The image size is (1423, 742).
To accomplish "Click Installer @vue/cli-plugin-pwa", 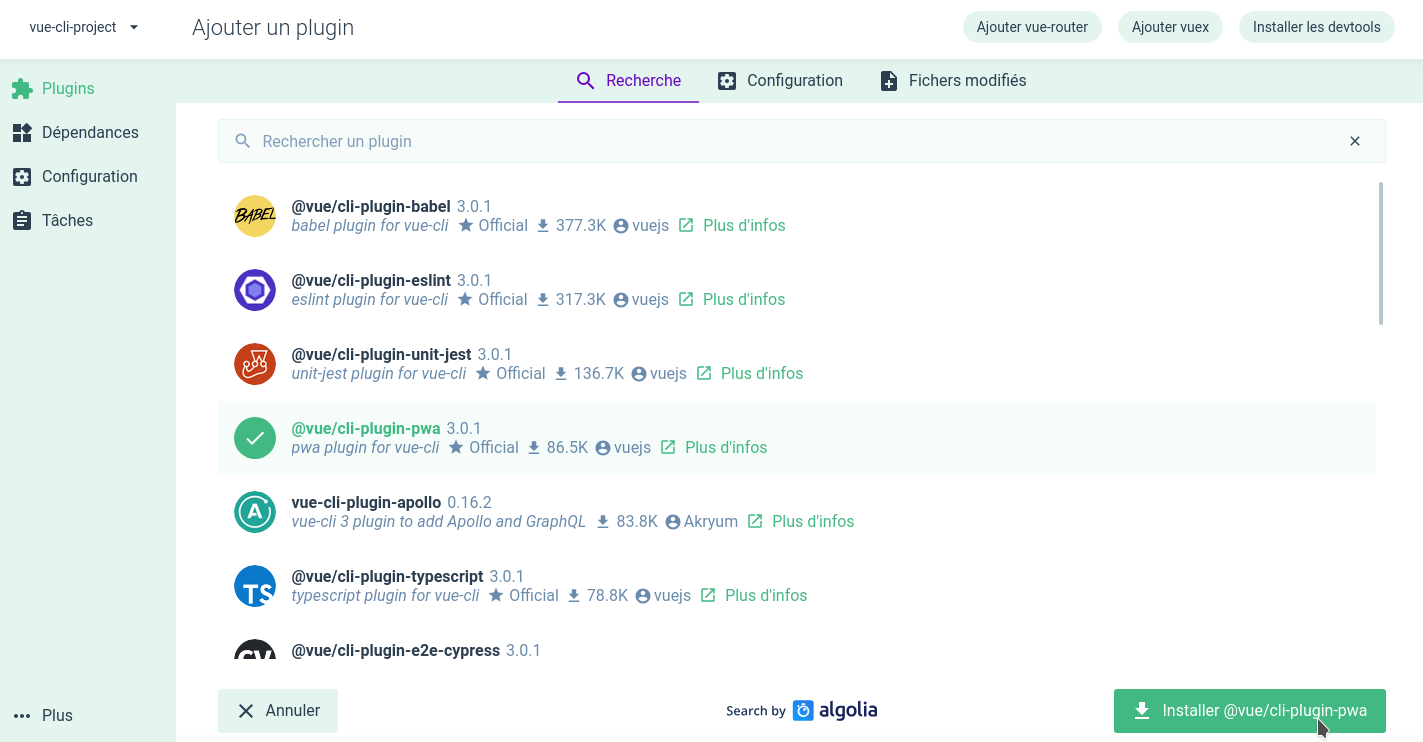I will pyautogui.click(x=1249, y=710).
